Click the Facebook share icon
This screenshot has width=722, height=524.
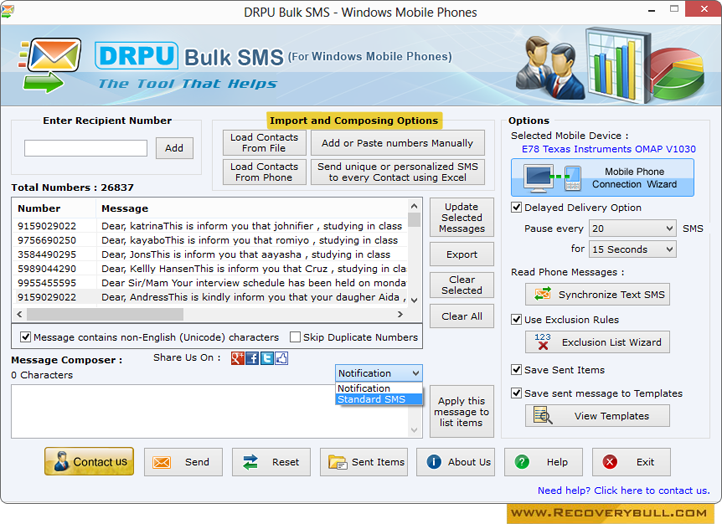(x=252, y=358)
